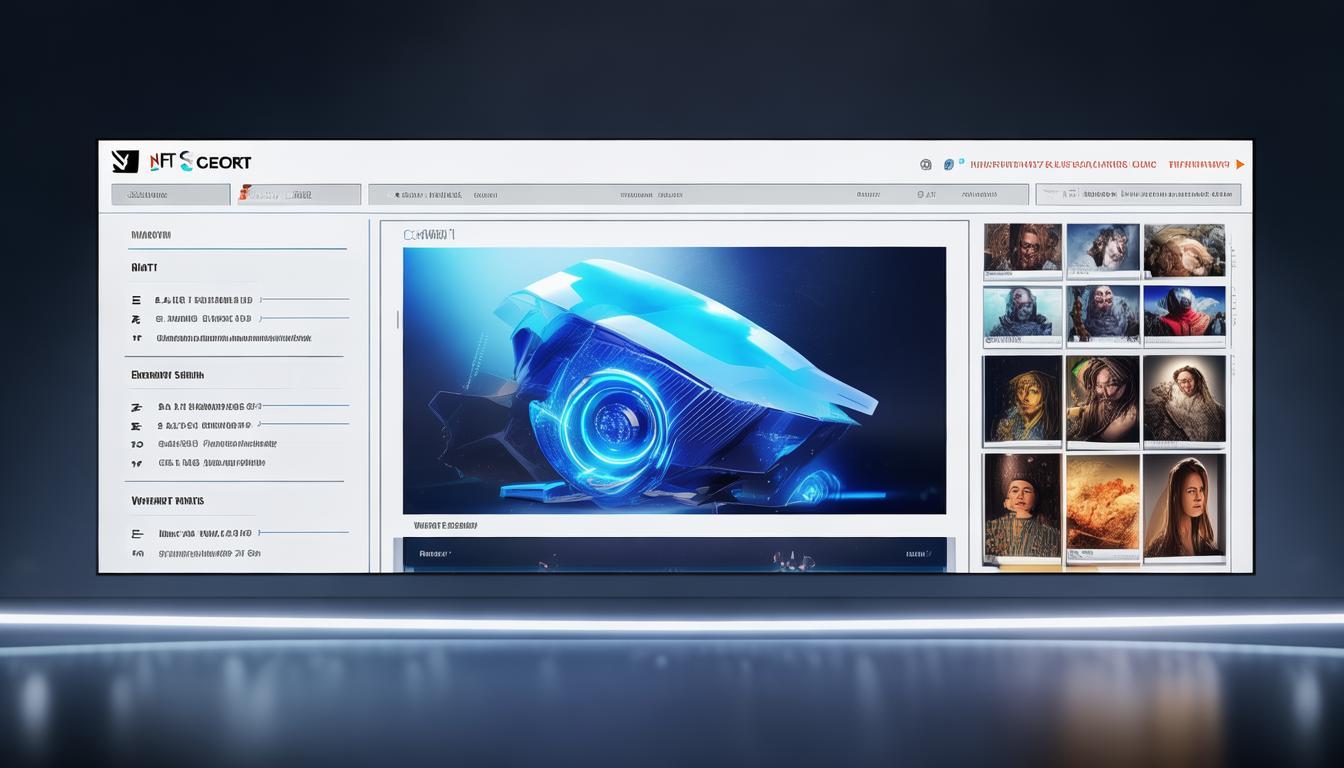1344x768 pixels.
Task: Click inside the gray search field in the toolbar
Action: click(1137, 194)
